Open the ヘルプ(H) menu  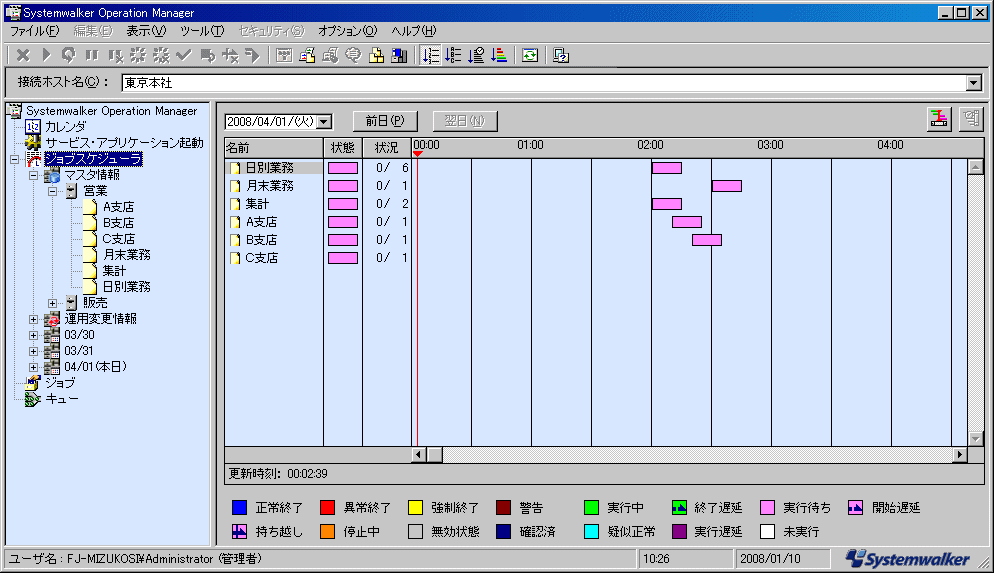(x=413, y=30)
